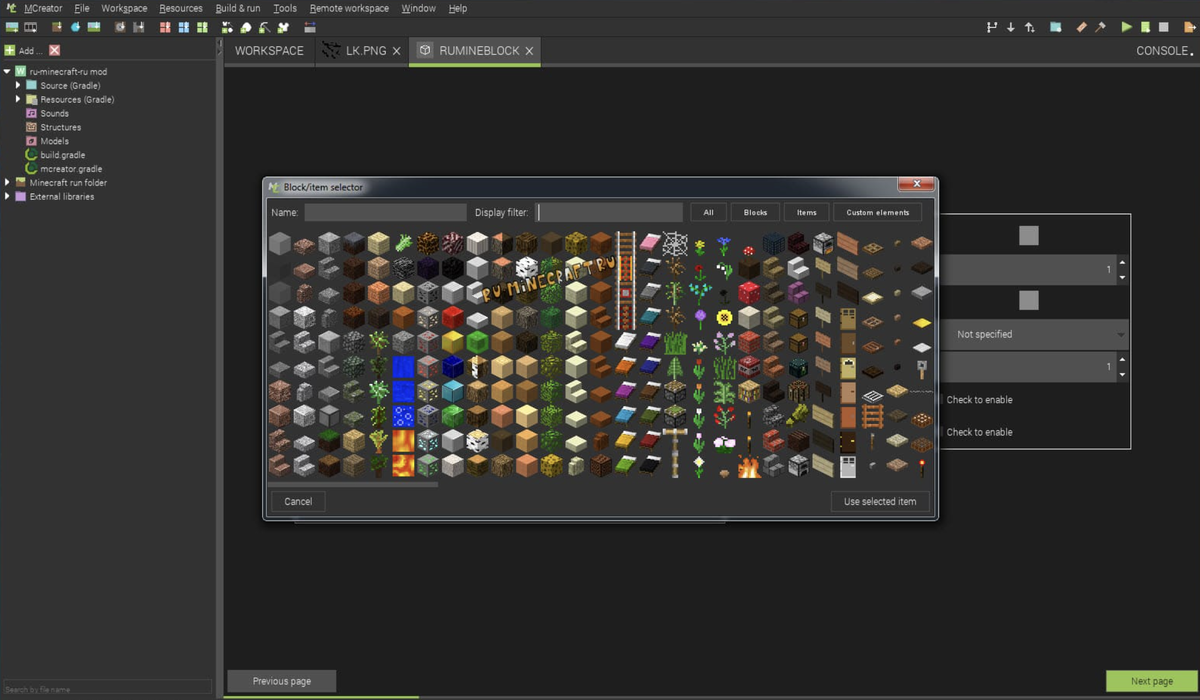Click the up arrow on the upper number field
This screenshot has width=1200, height=700.
click(1123, 263)
